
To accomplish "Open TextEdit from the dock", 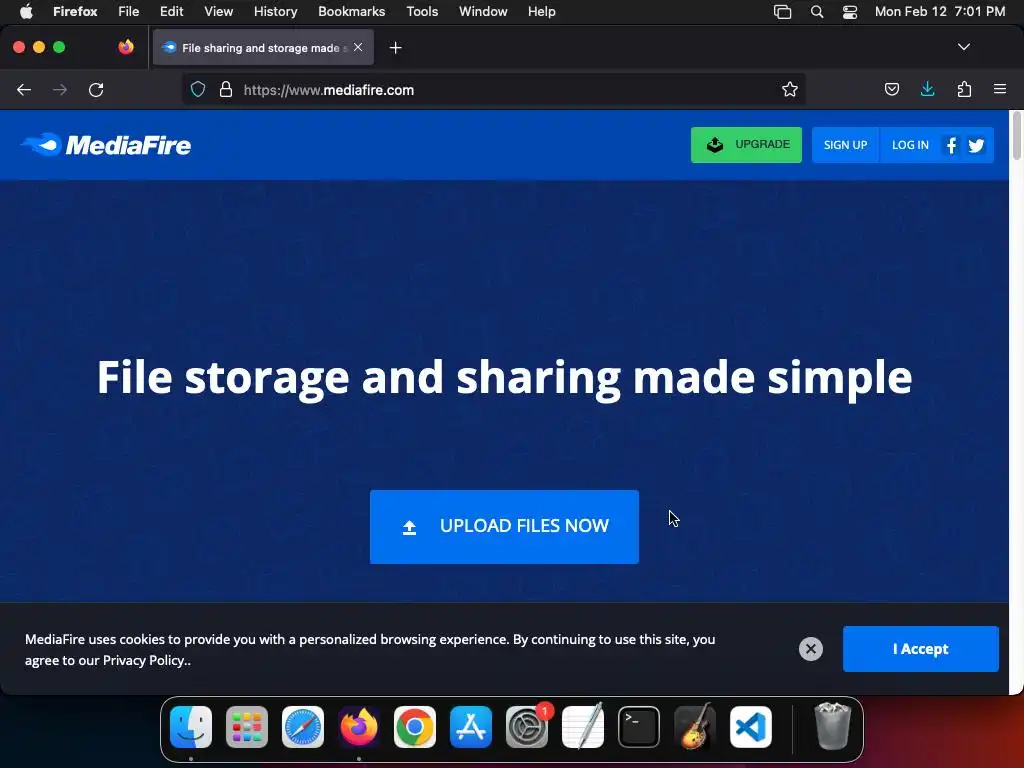I will tap(583, 727).
